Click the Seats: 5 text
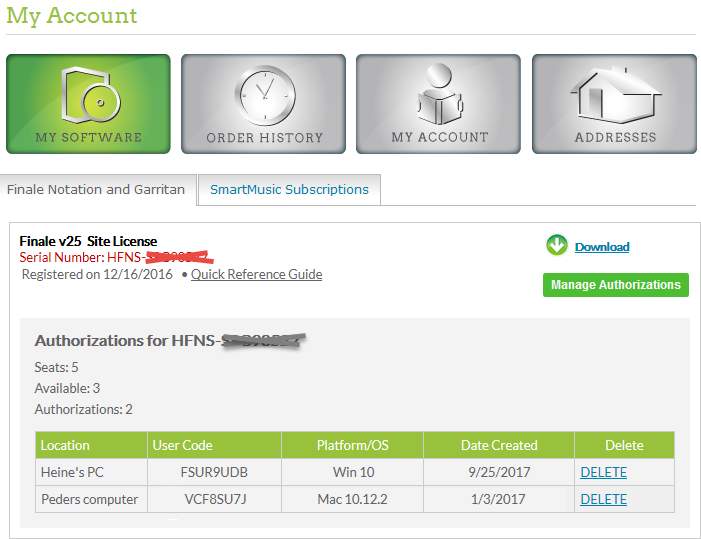701x539 pixels. pyautogui.click(x=56, y=367)
